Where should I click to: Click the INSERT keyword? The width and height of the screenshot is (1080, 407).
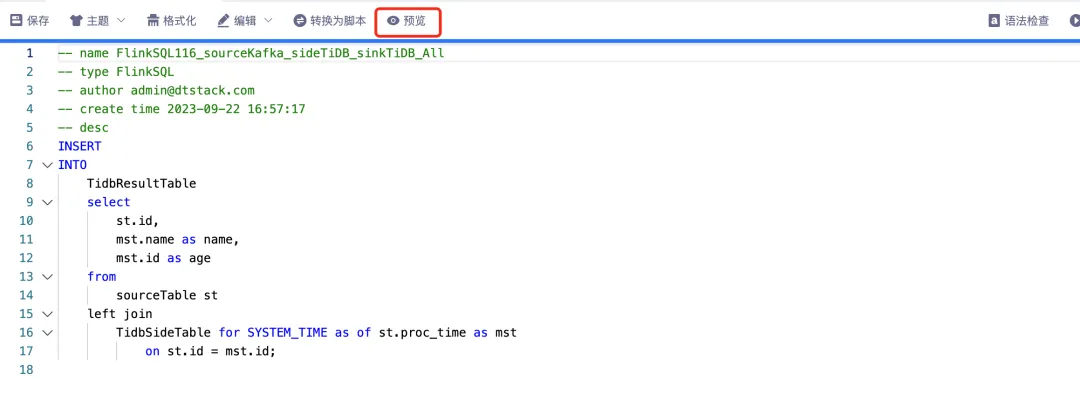(79, 146)
